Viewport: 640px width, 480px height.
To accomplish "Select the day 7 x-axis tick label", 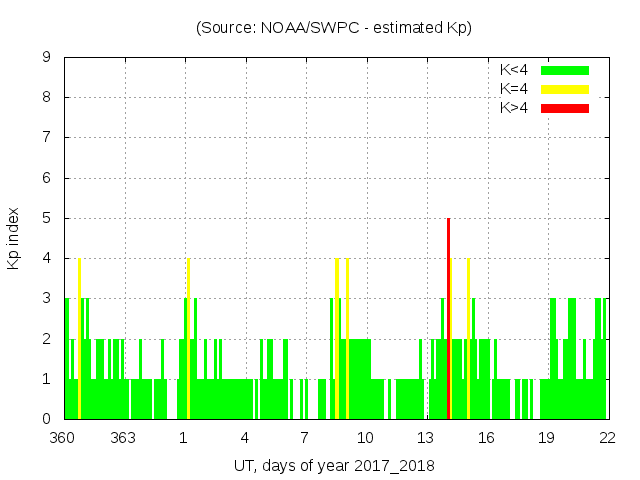I will [305, 438].
